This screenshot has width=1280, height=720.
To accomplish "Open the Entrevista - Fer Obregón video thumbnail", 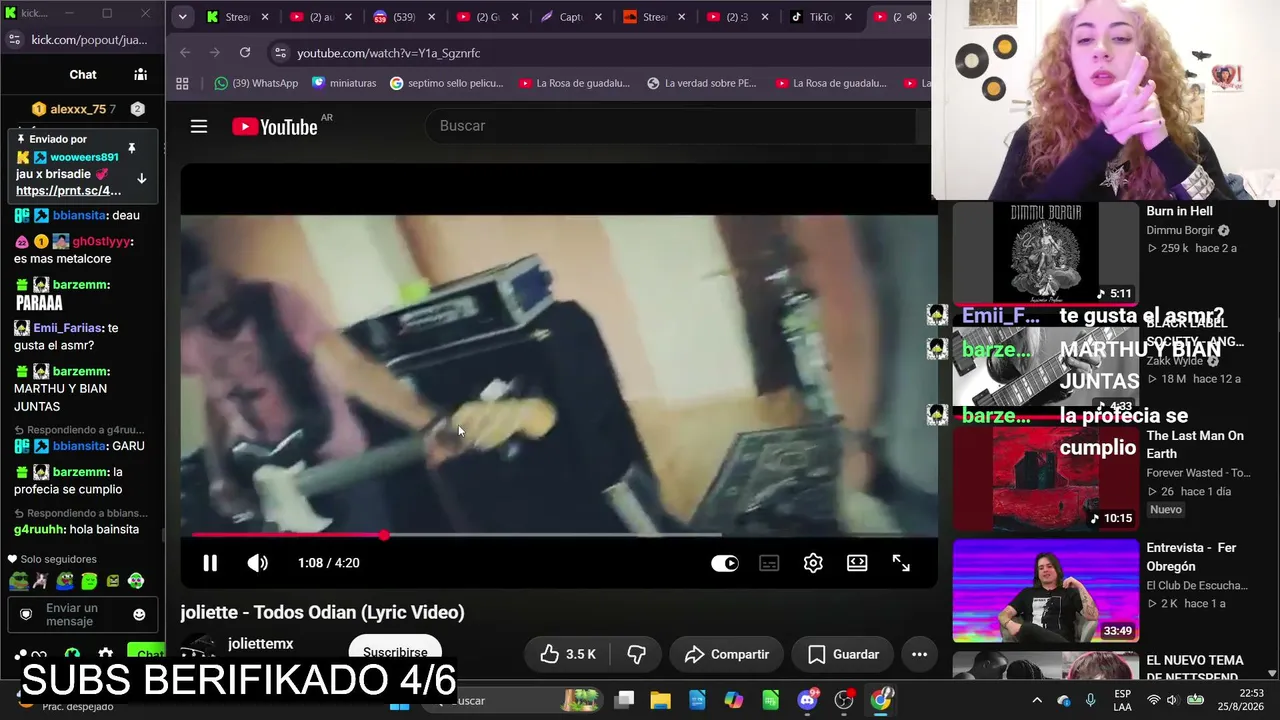I will click(x=1045, y=590).
